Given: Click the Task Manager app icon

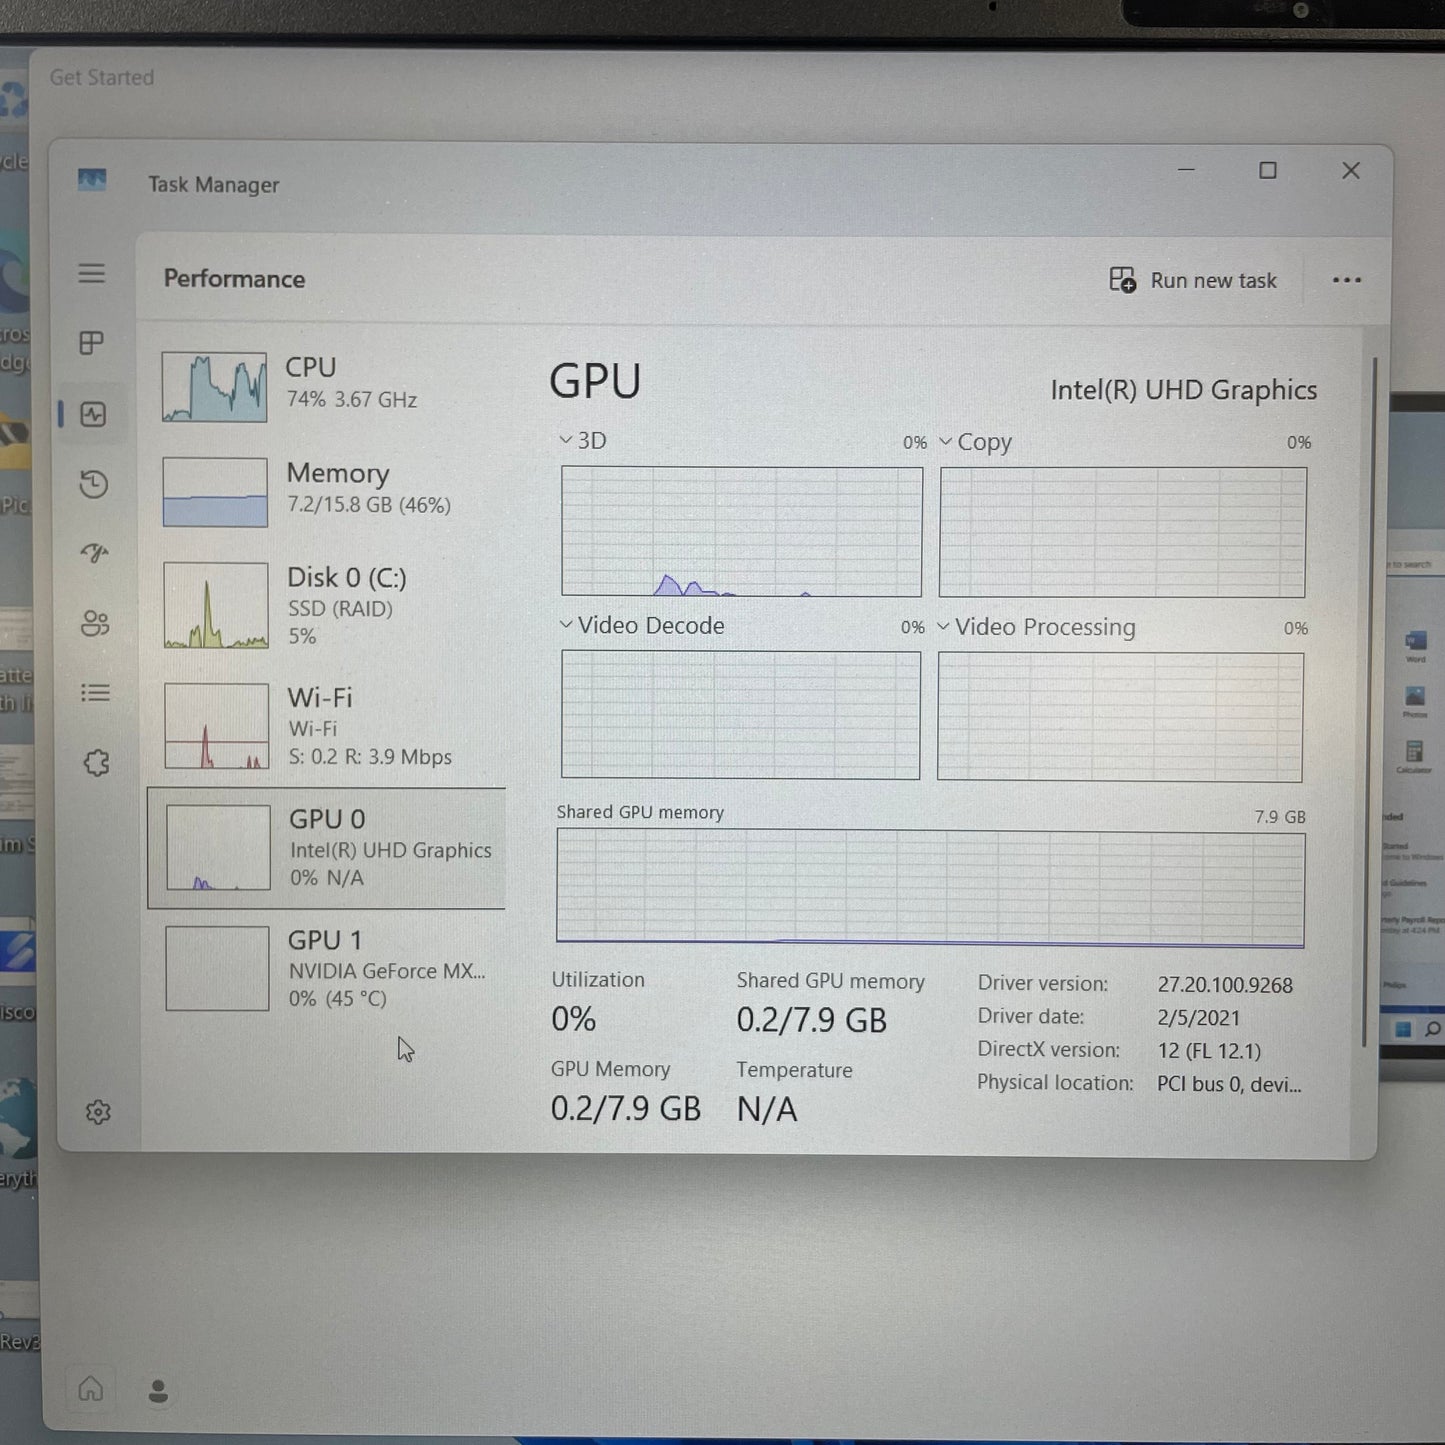Looking at the screenshot, I should (x=92, y=180).
